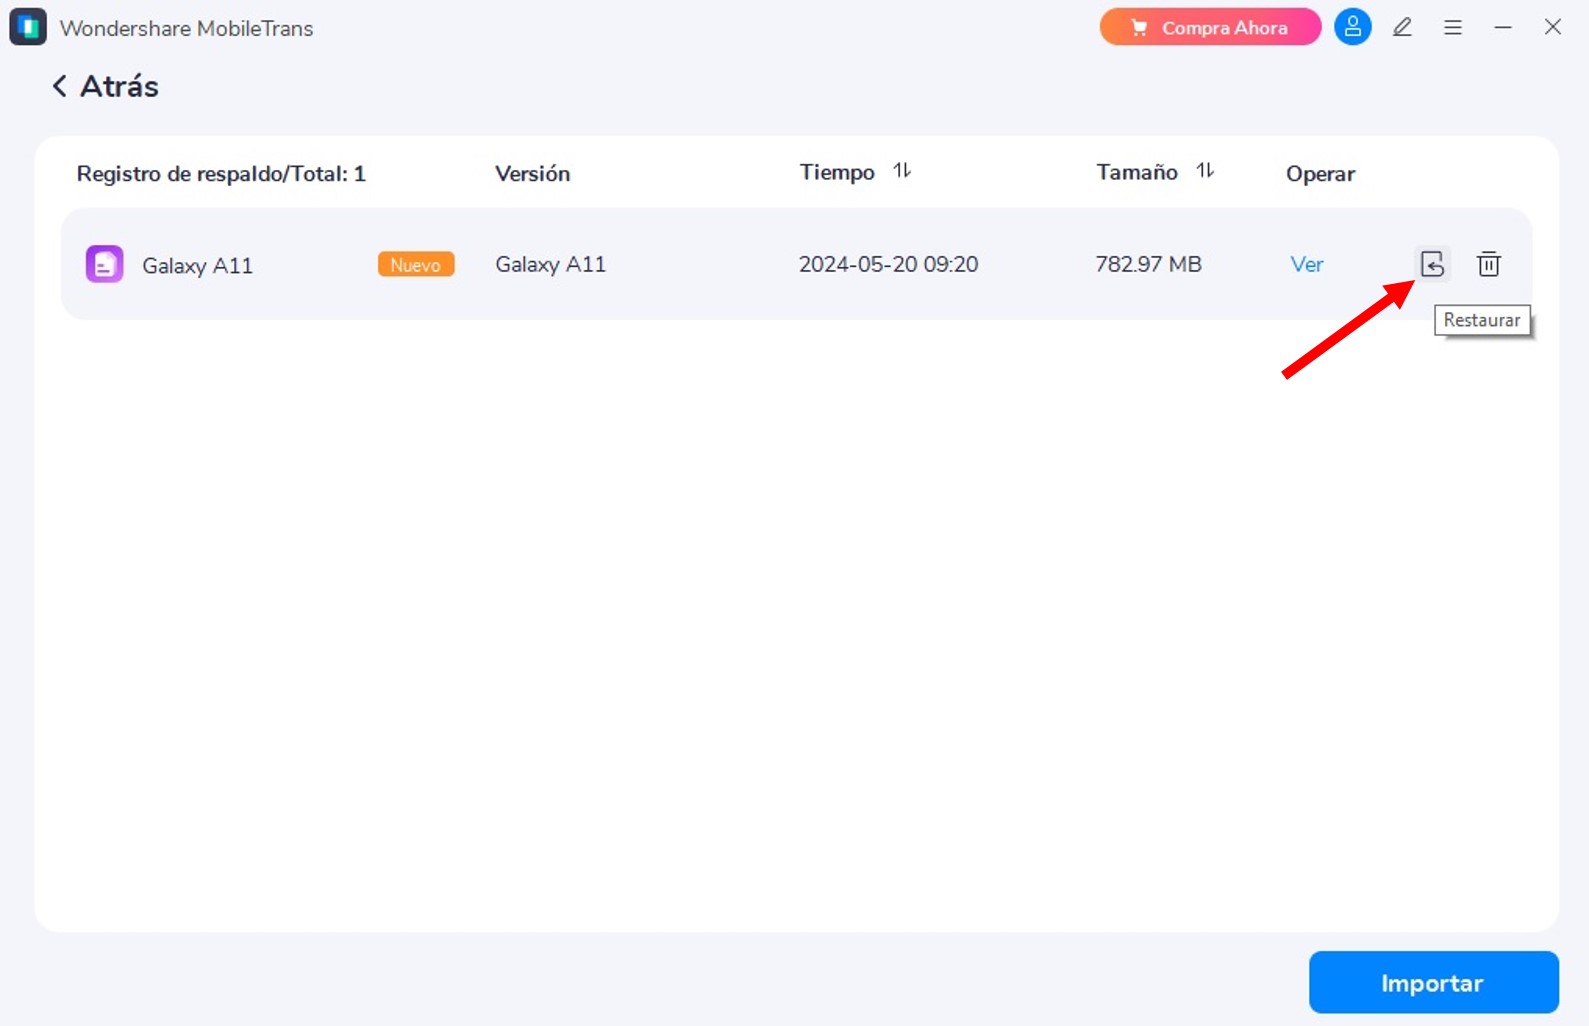Go back with the Atrás button
This screenshot has width=1589, height=1026.
pos(105,87)
